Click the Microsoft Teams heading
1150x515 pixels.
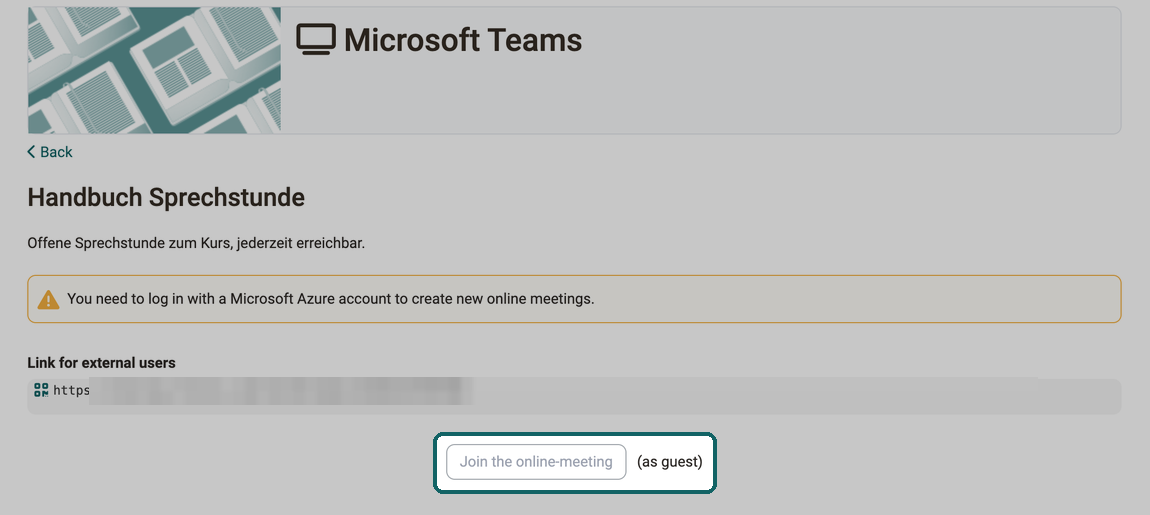463,40
